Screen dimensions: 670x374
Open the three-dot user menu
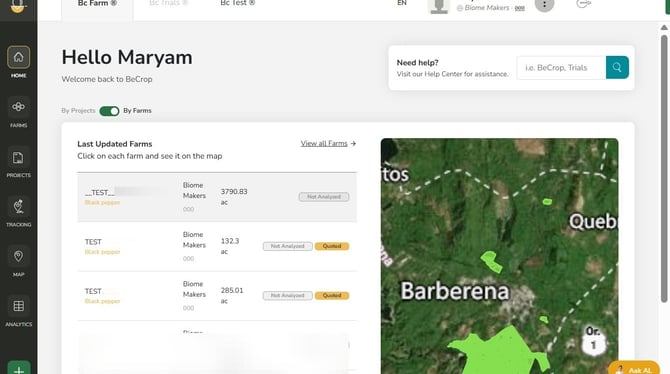point(544,4)
